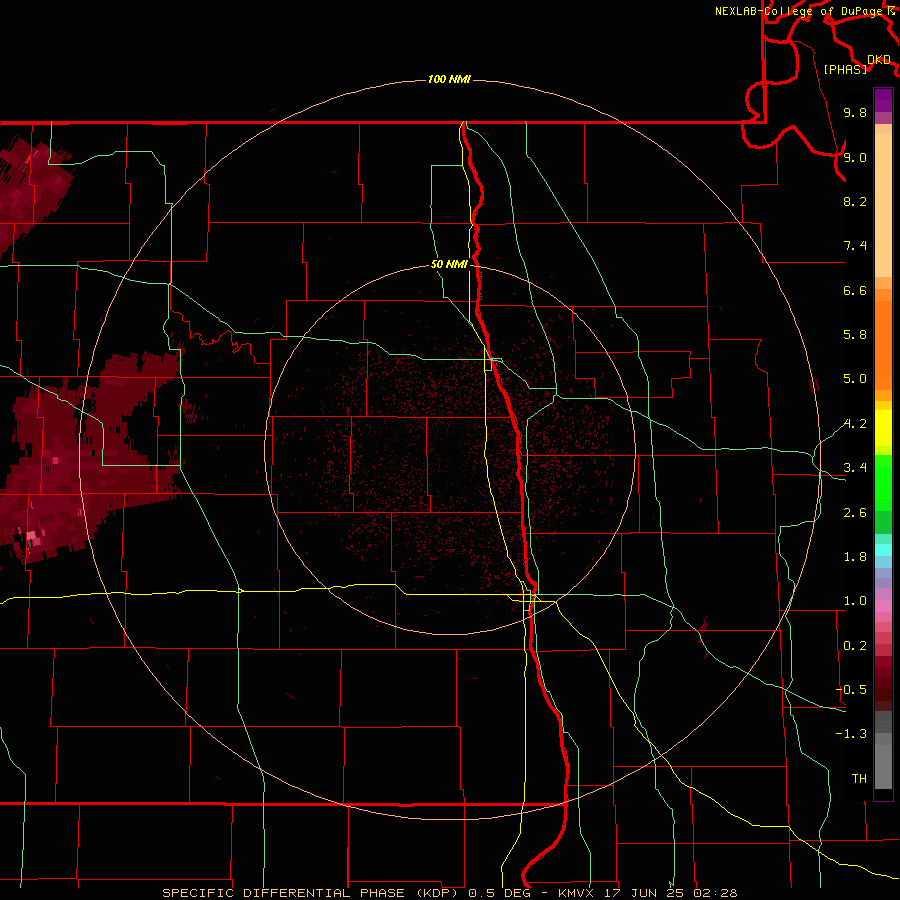Click the TH threshold label

(x=859, y=779)
